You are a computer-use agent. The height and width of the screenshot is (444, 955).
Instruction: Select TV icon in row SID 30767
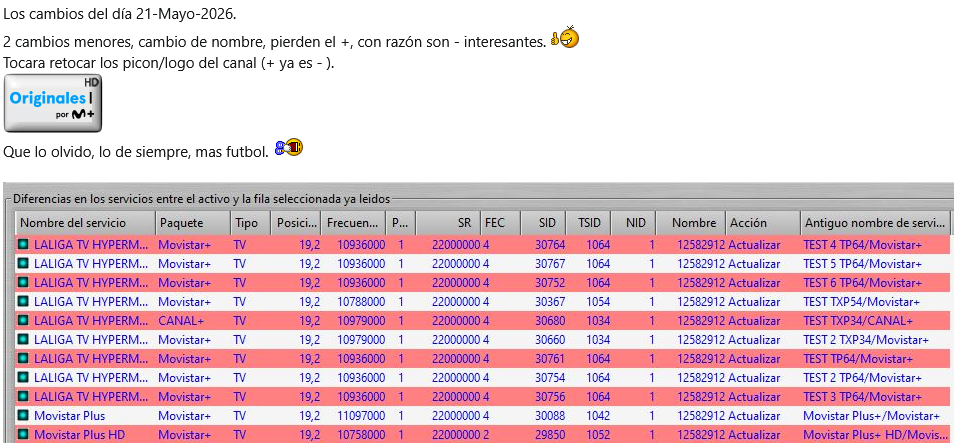24,263
